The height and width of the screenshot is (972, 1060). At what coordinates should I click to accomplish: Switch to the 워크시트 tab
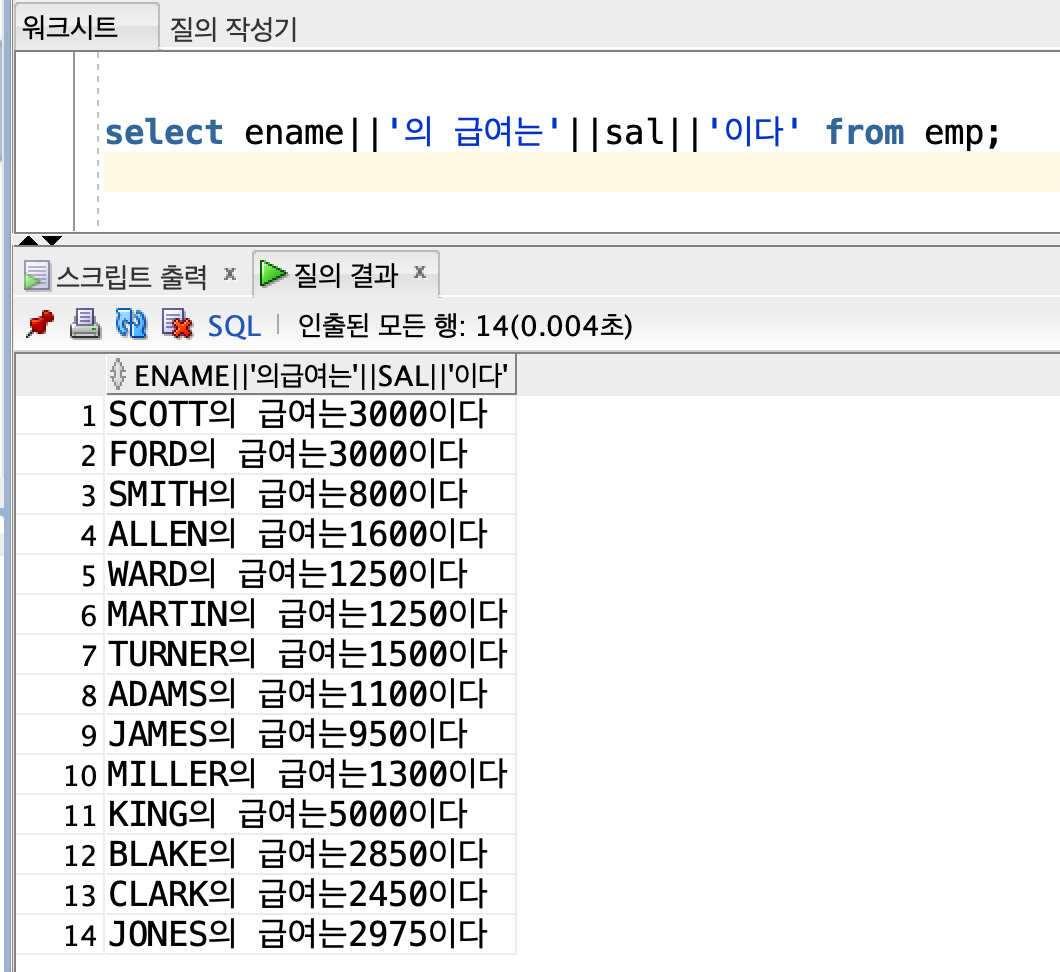point(87,27)
